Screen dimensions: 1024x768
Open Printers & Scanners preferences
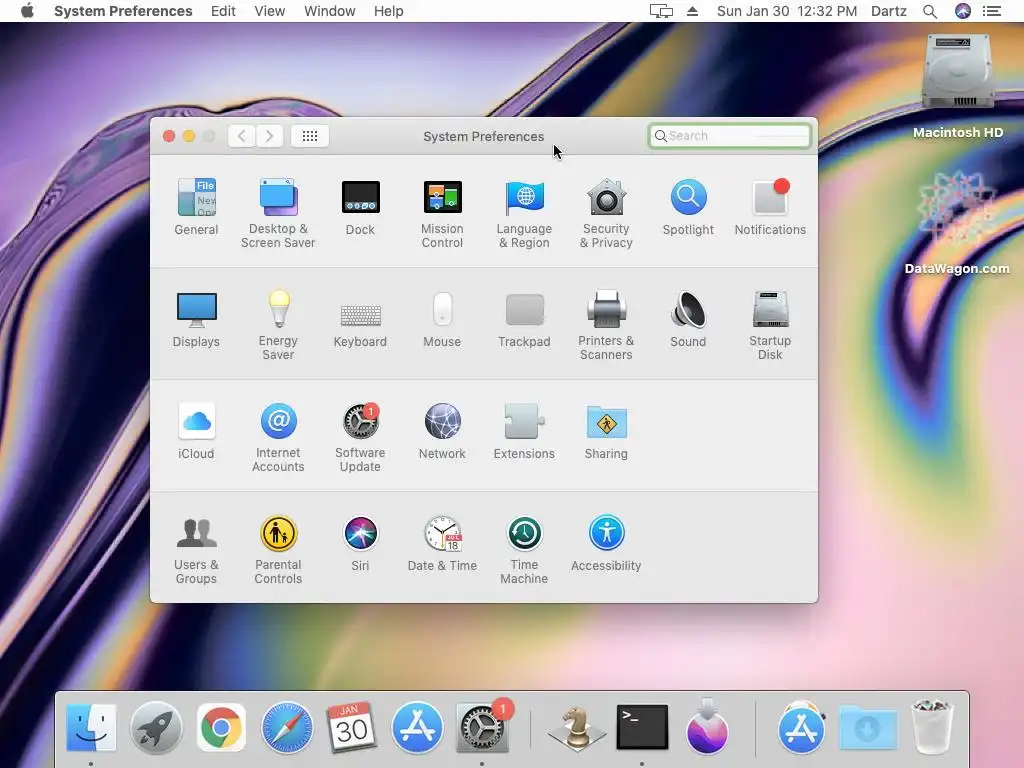click(x=606, y=325)
